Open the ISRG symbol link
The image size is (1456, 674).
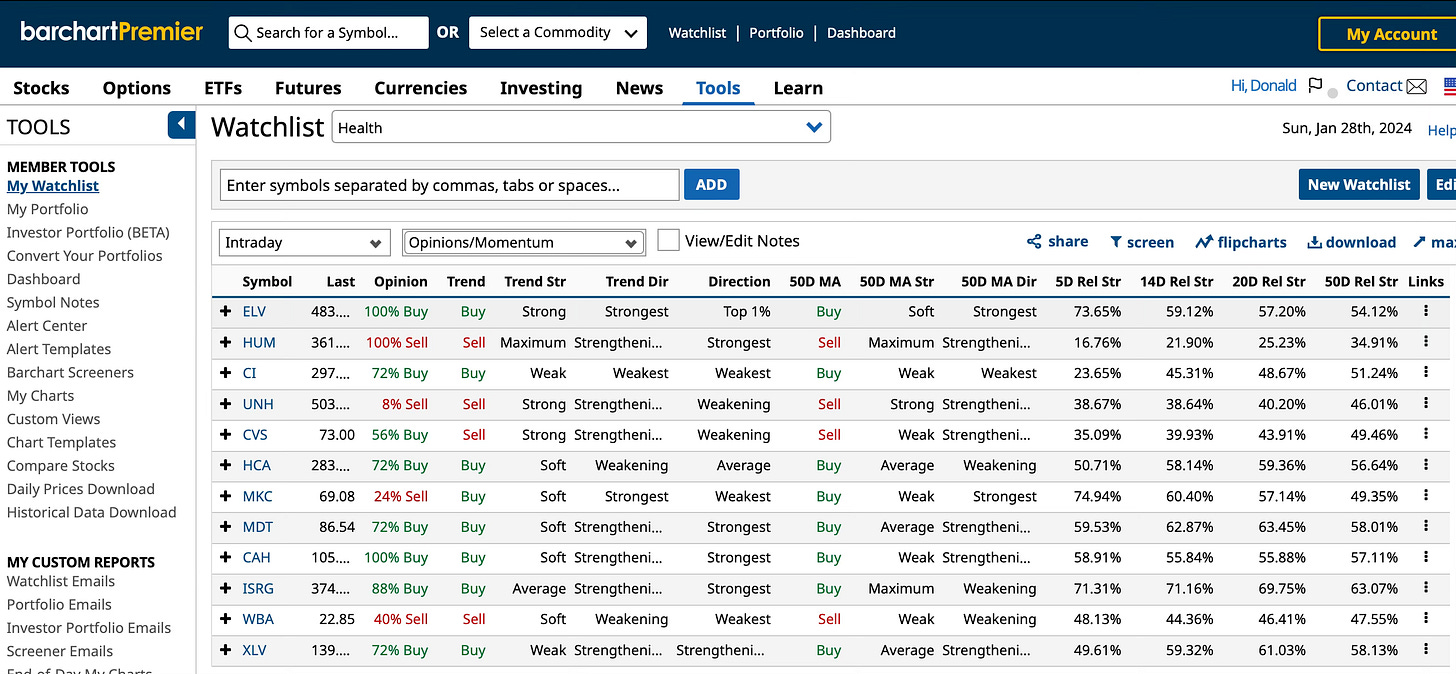point(258,588)
